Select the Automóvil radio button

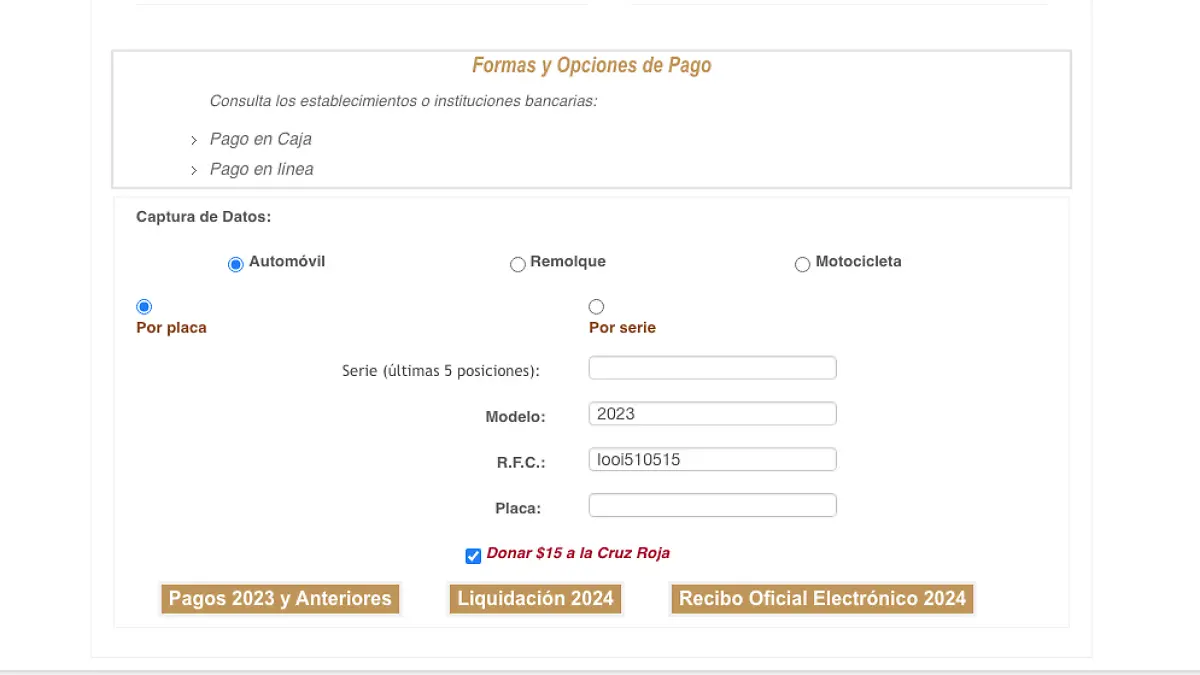(235, 263)
